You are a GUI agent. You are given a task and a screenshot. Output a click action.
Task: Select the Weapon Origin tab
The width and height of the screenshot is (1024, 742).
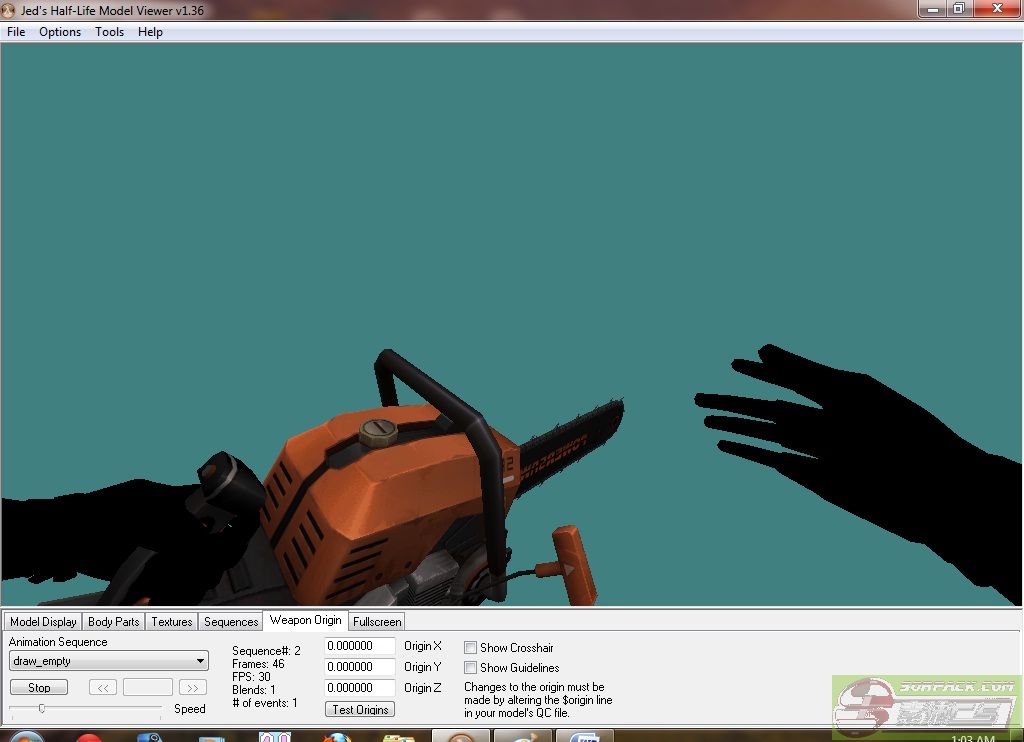306,620
